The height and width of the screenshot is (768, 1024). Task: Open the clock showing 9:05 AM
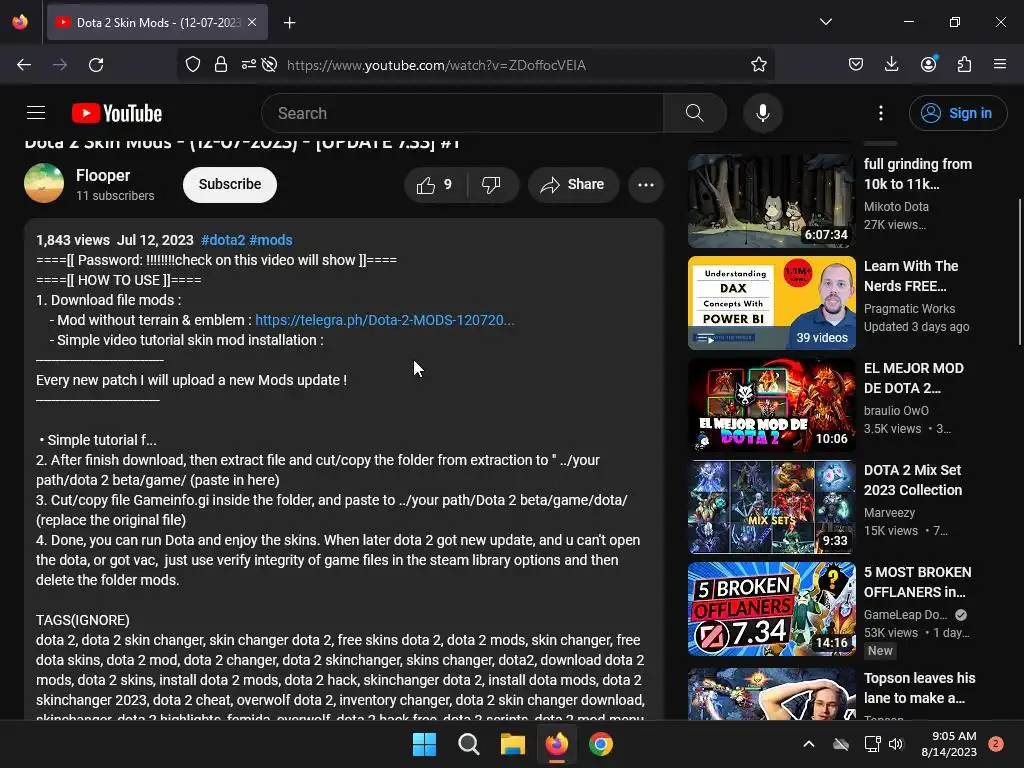[x=949, y=744]
